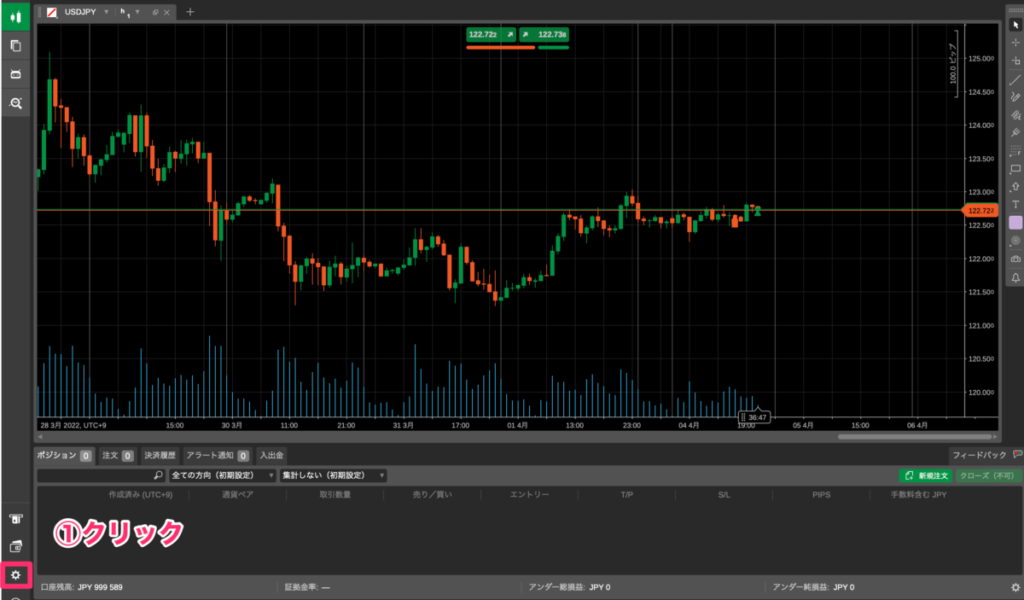Open the Copy section in left sidebar
The height and width of the screenshot is (600, 1024).
pos(16,46)
